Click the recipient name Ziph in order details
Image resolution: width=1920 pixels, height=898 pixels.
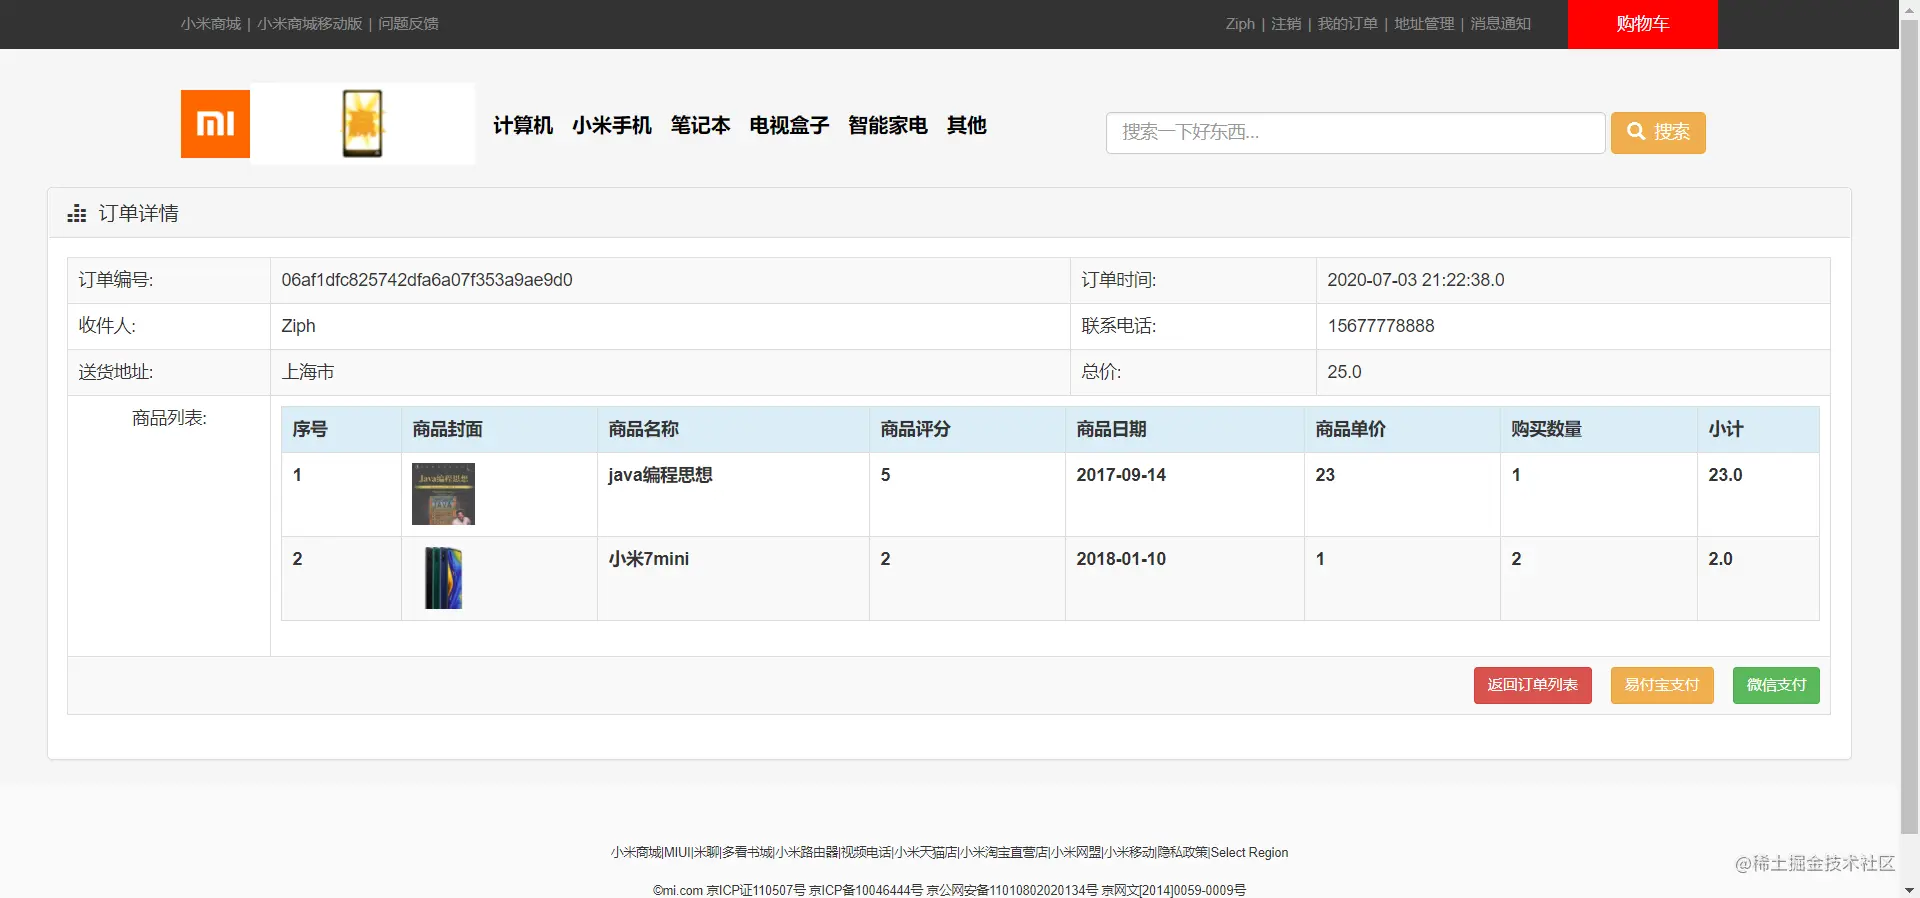tap(298, 326)
